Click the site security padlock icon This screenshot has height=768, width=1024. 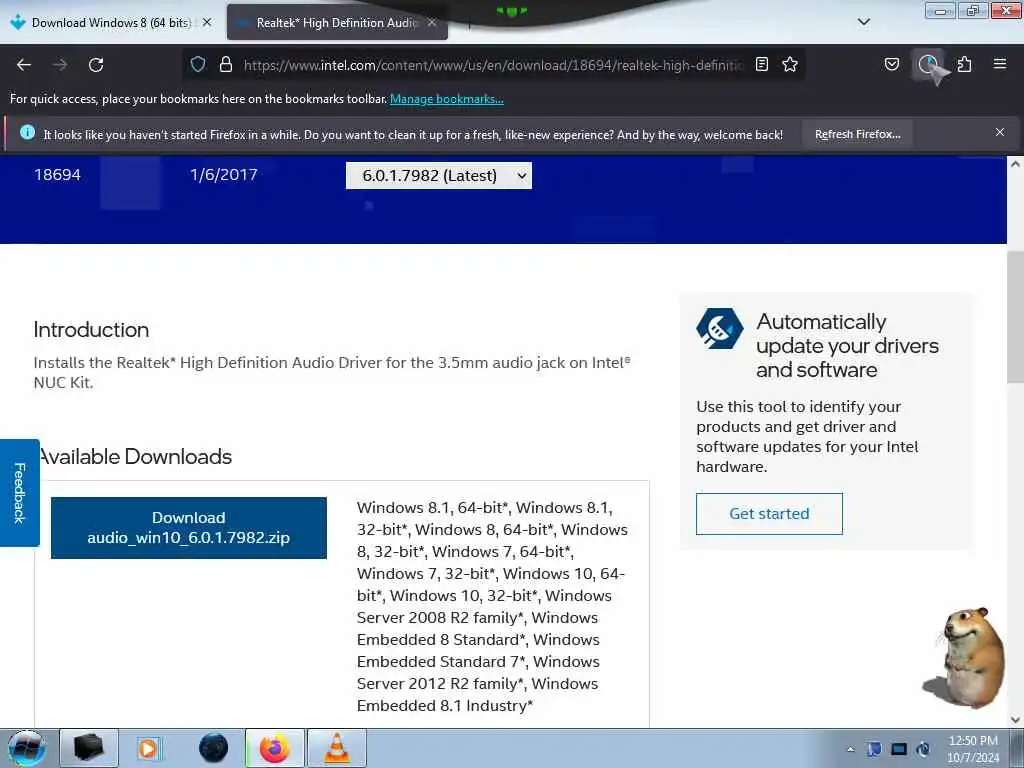[x=226, y=64]
